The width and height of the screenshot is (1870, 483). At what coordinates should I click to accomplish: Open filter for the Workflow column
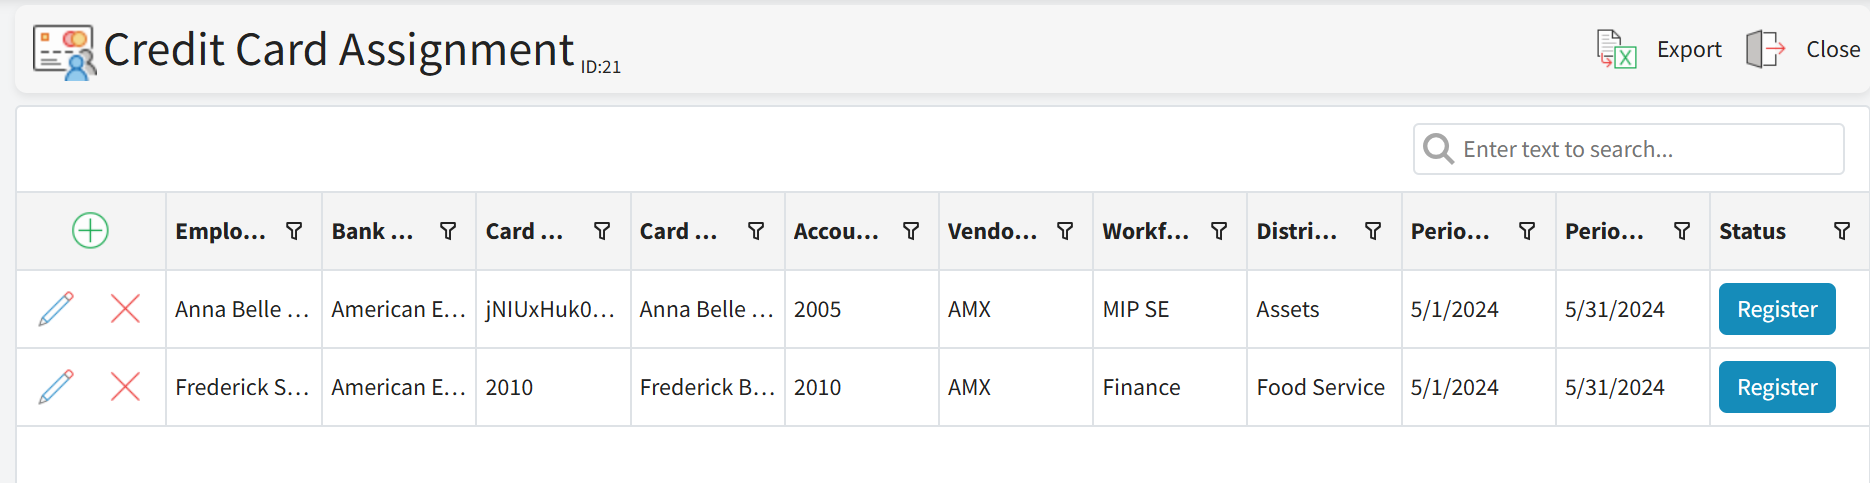[x=1219, y=231]
